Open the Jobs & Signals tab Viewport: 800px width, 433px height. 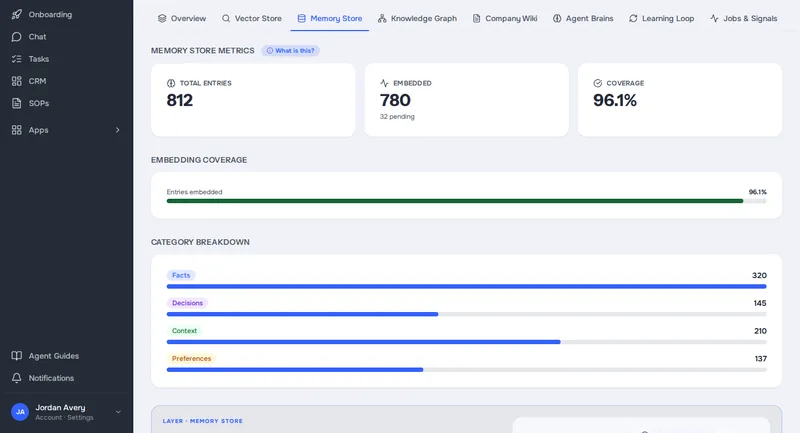click(744, 18)
